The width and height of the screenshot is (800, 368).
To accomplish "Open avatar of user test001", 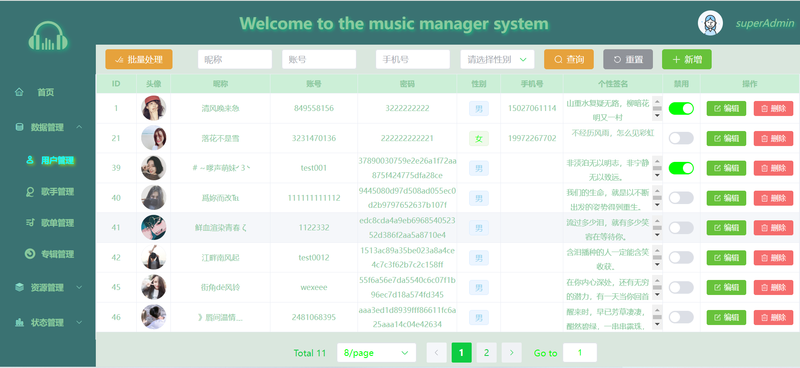I will pos(153,168).
